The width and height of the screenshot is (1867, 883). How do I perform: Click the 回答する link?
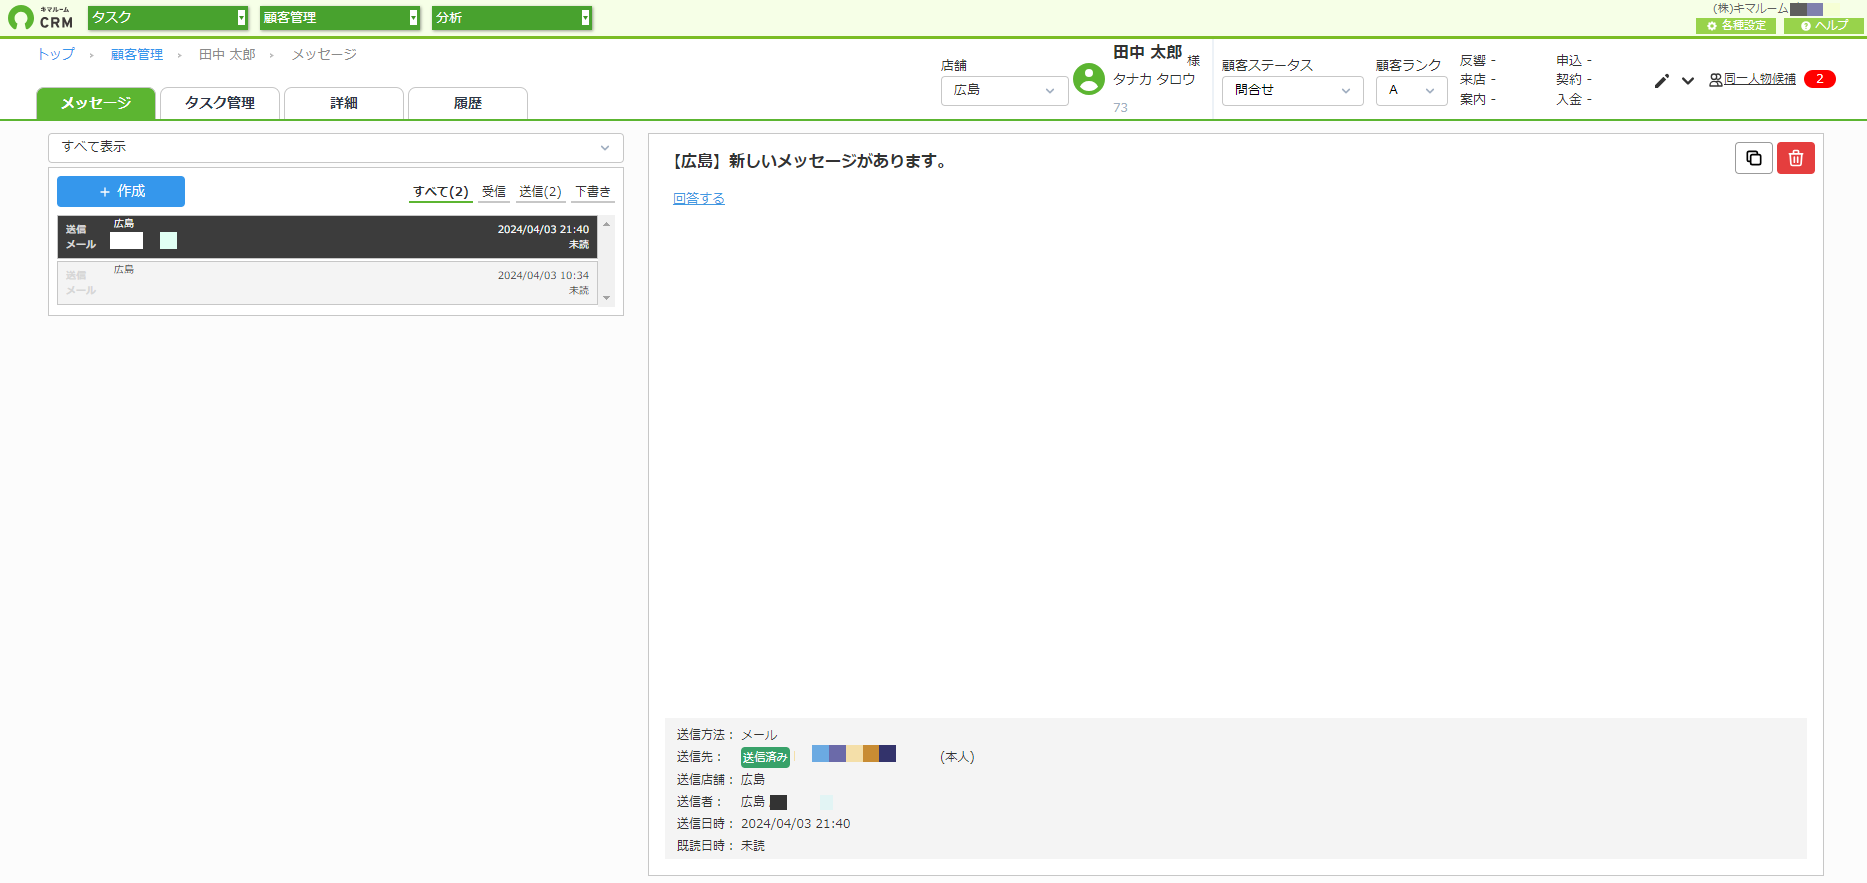[699, 199]
